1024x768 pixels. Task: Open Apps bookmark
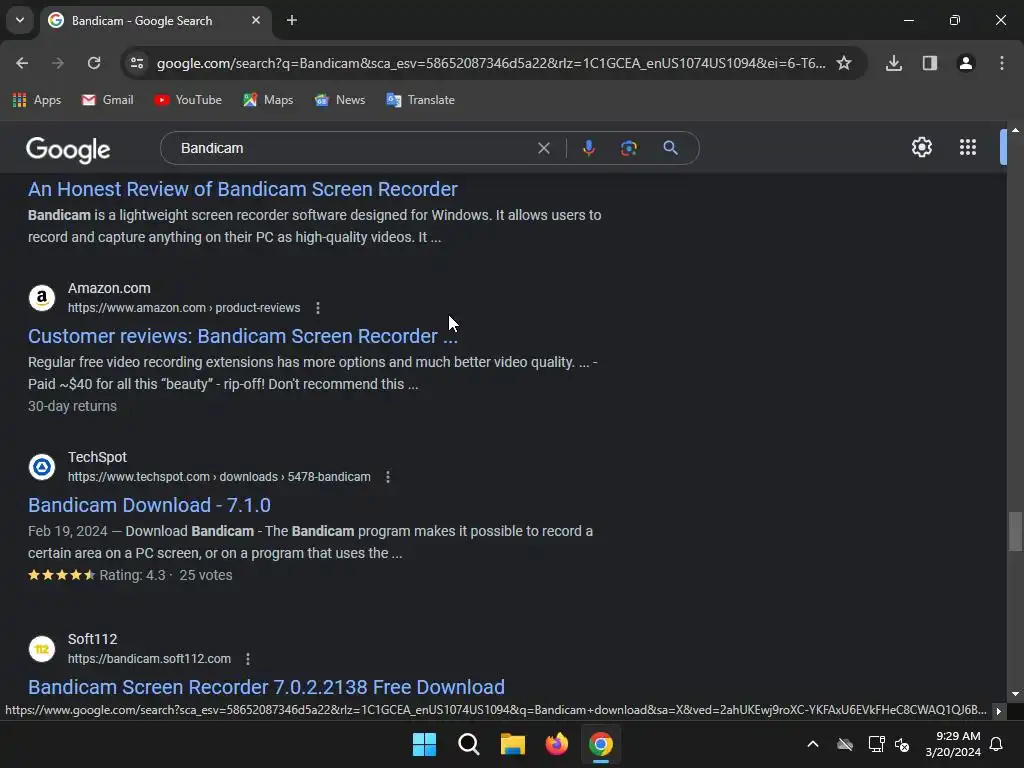pos(37,100)
